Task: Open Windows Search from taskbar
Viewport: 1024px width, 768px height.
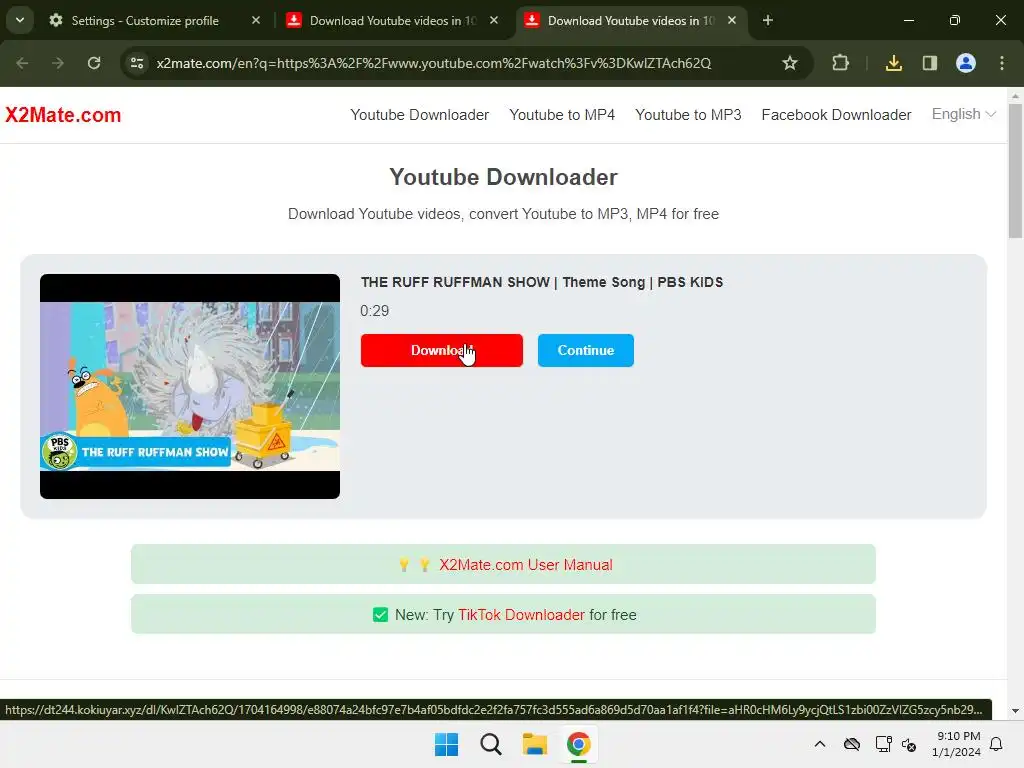Action: tap(490, 744)
